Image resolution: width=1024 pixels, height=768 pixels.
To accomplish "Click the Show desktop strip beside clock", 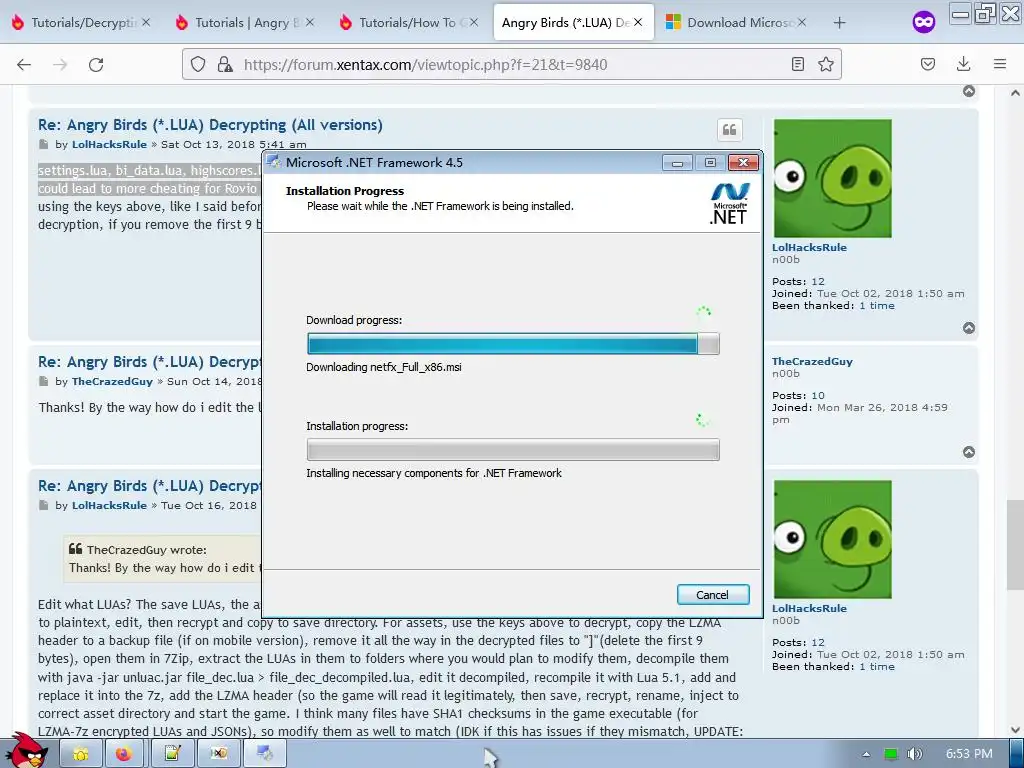I will coord(1016,754).
